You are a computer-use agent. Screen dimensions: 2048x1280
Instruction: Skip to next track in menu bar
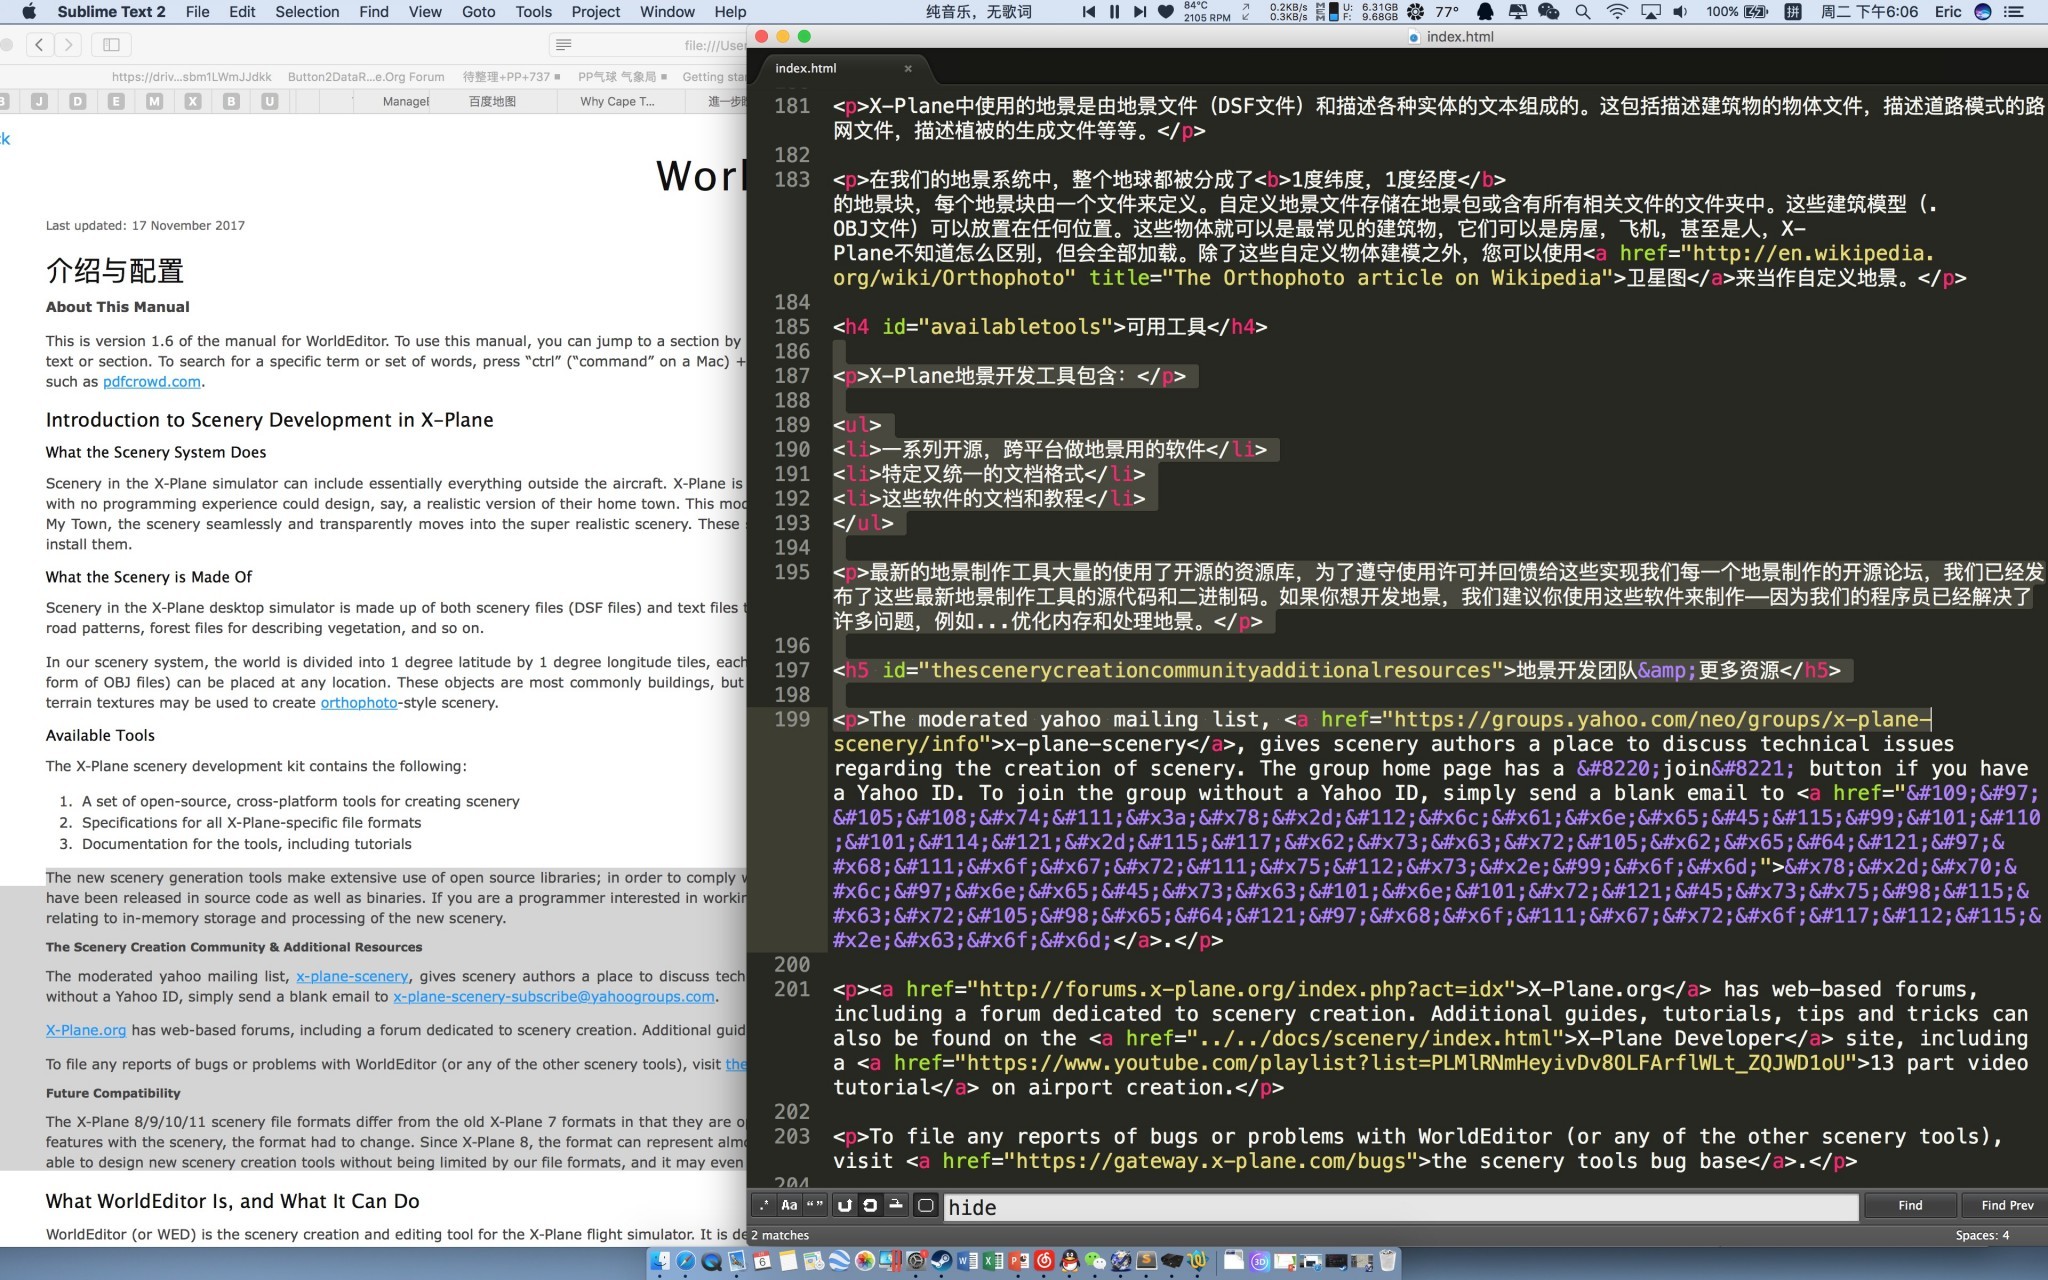coord(1140,12)
